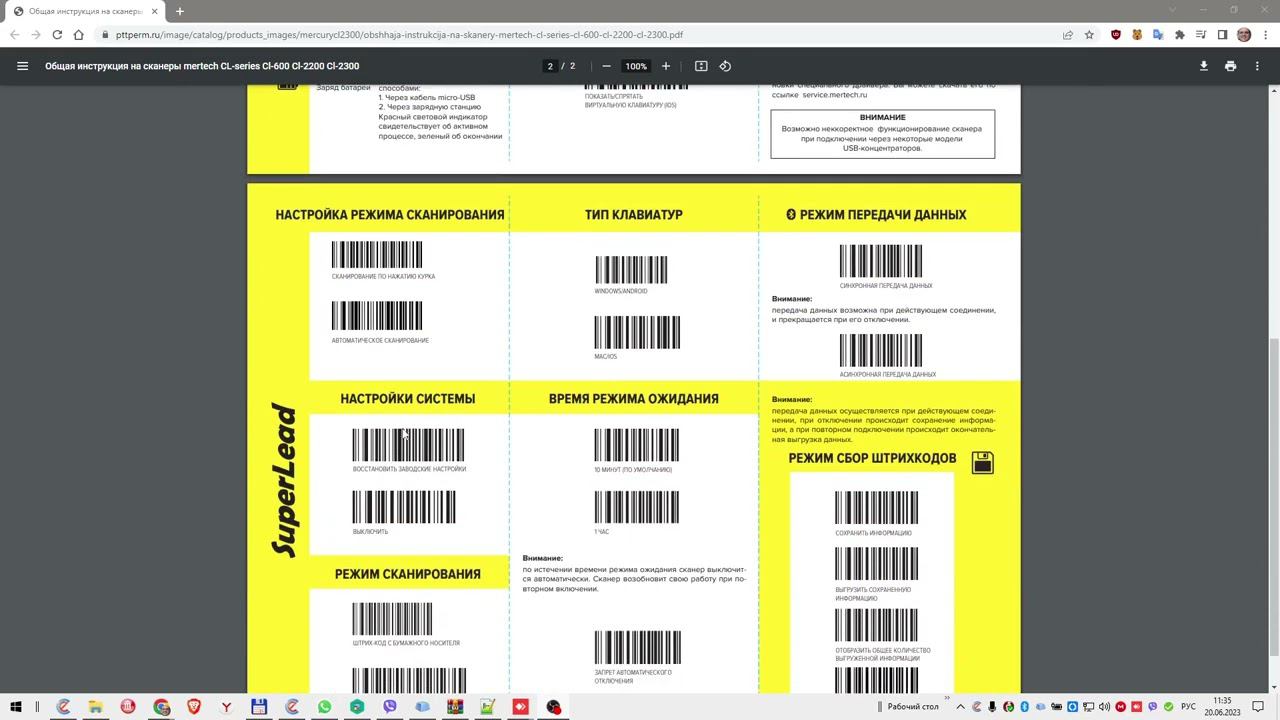
Task: Click the СОХРАНИТЬ ИНФОРМАЦИЮ barcode label
Action: pos(873,533)
